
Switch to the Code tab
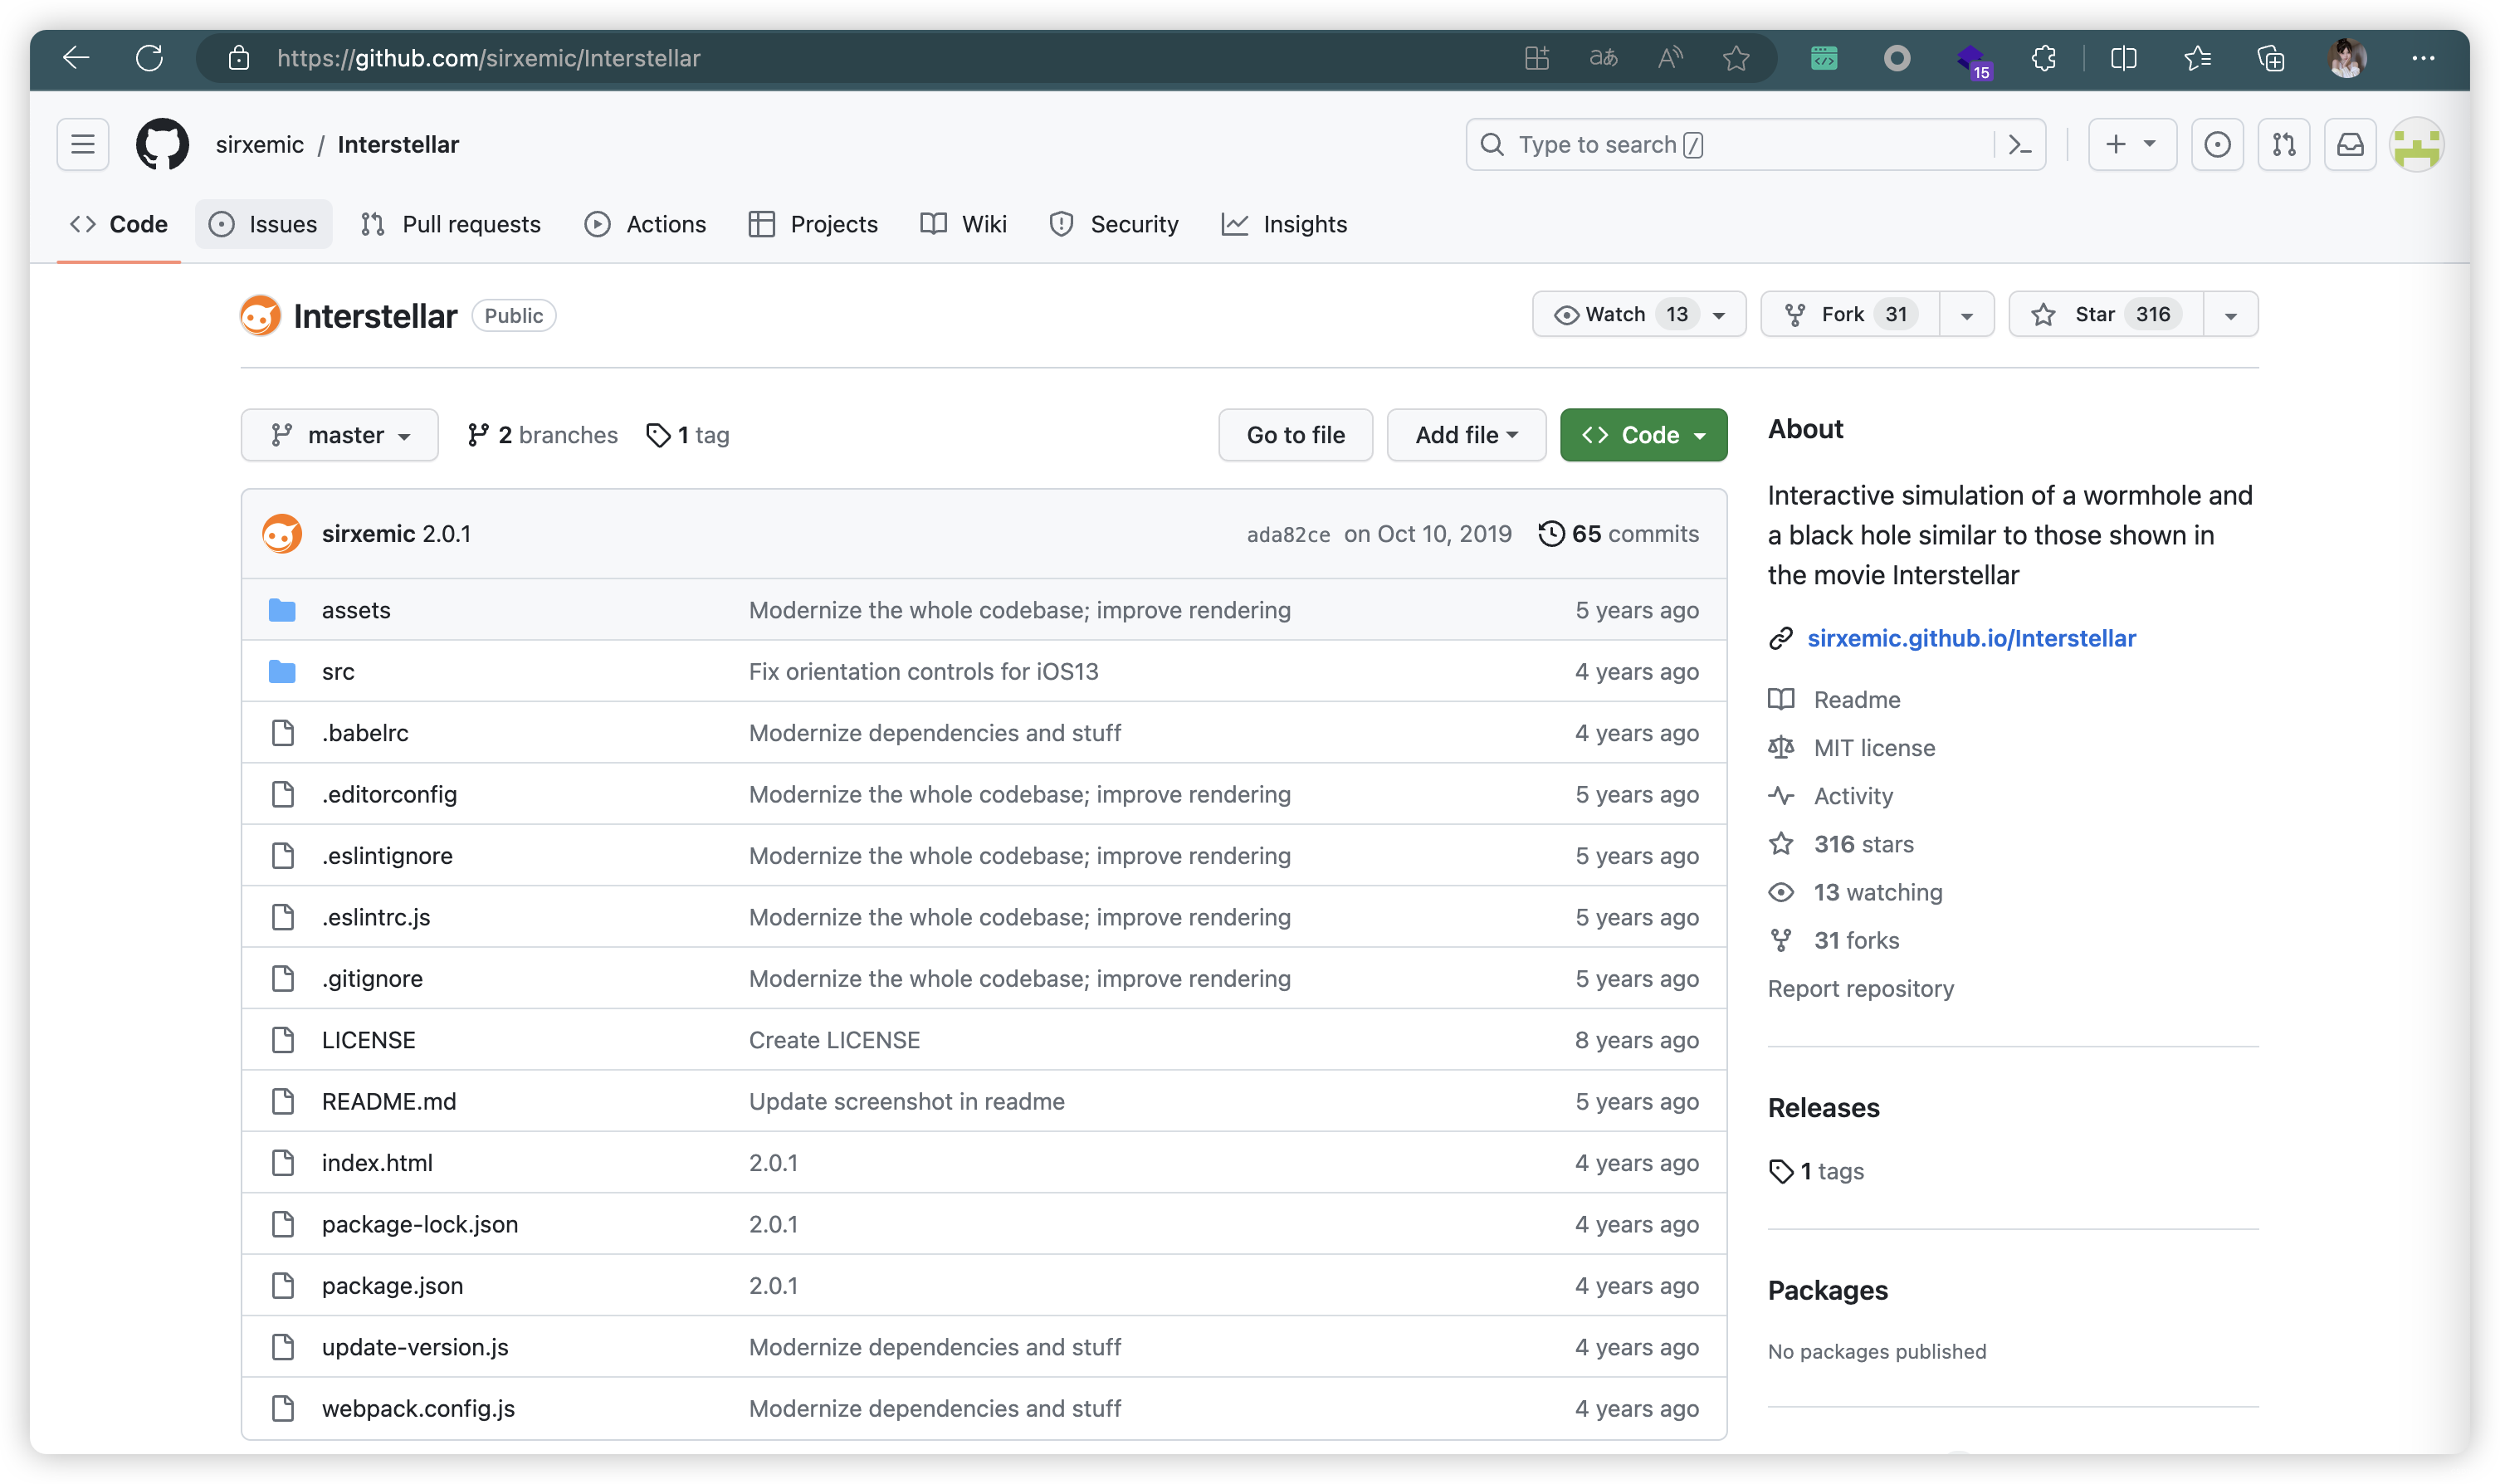pyautogui.click(x=118, y=224)
